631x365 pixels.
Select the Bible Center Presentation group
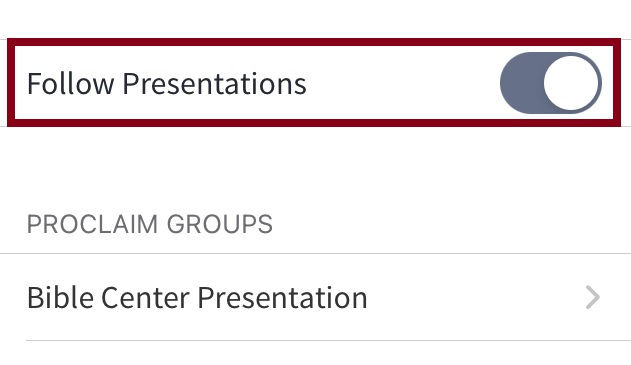tap(316, 297)
